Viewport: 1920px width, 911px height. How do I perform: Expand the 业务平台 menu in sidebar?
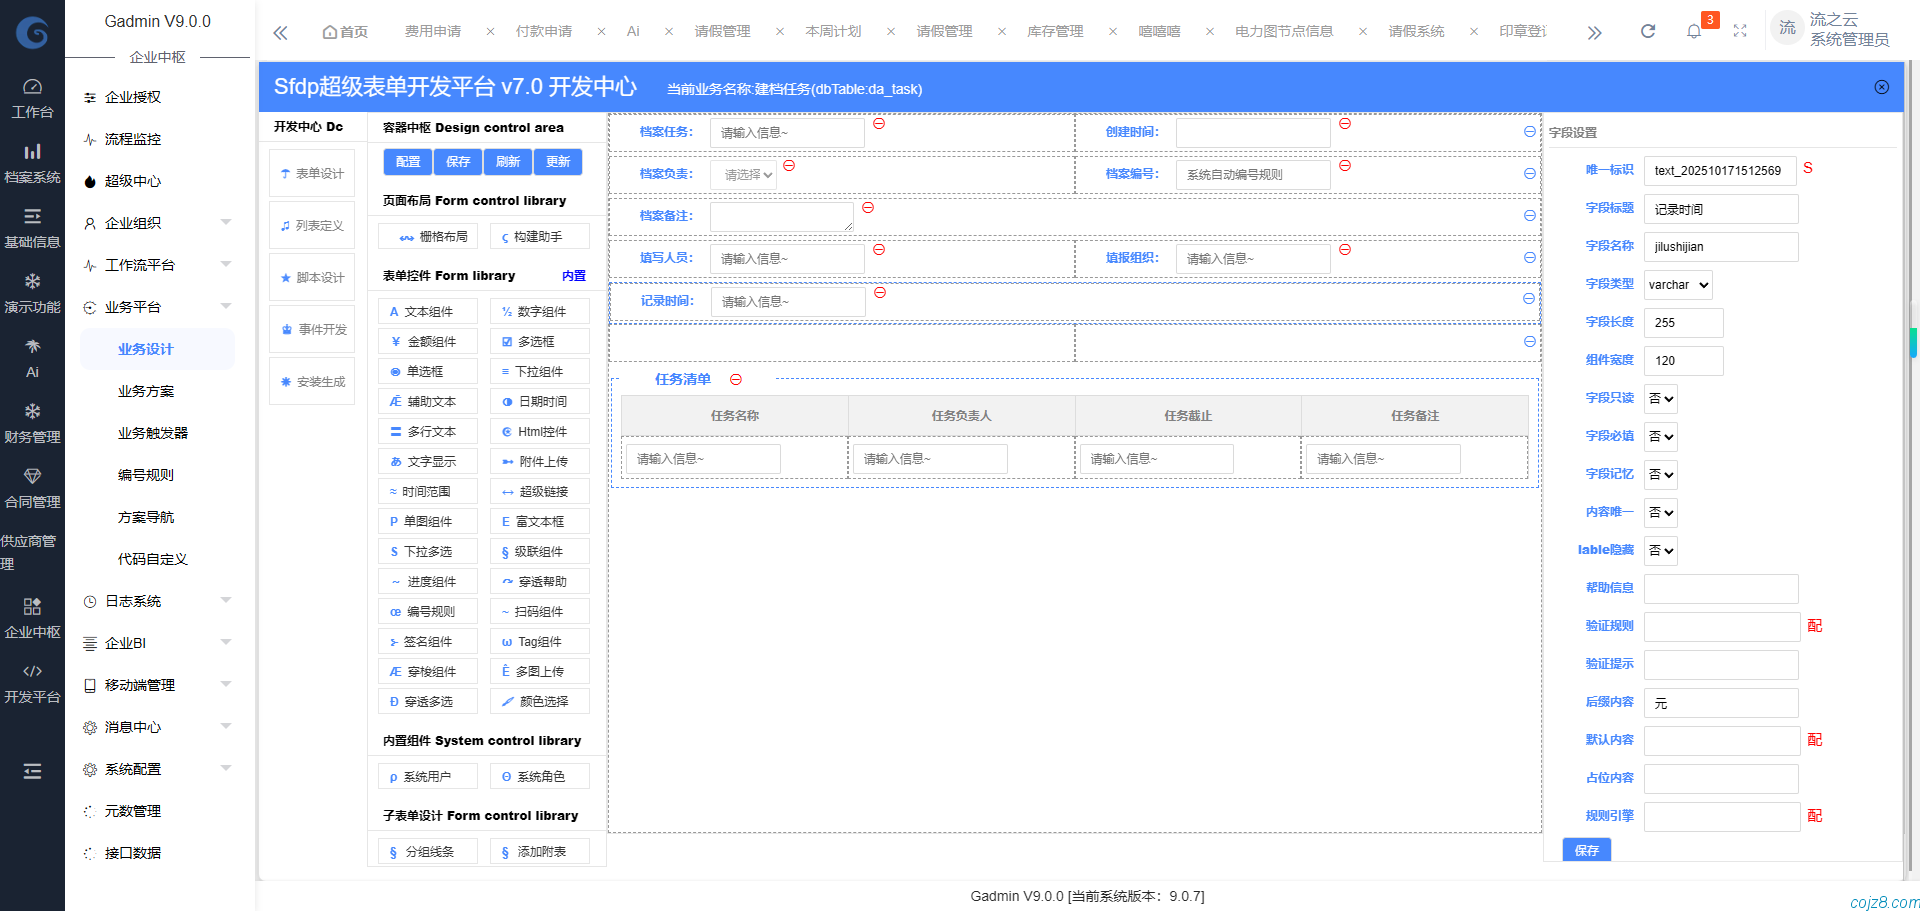133,307
